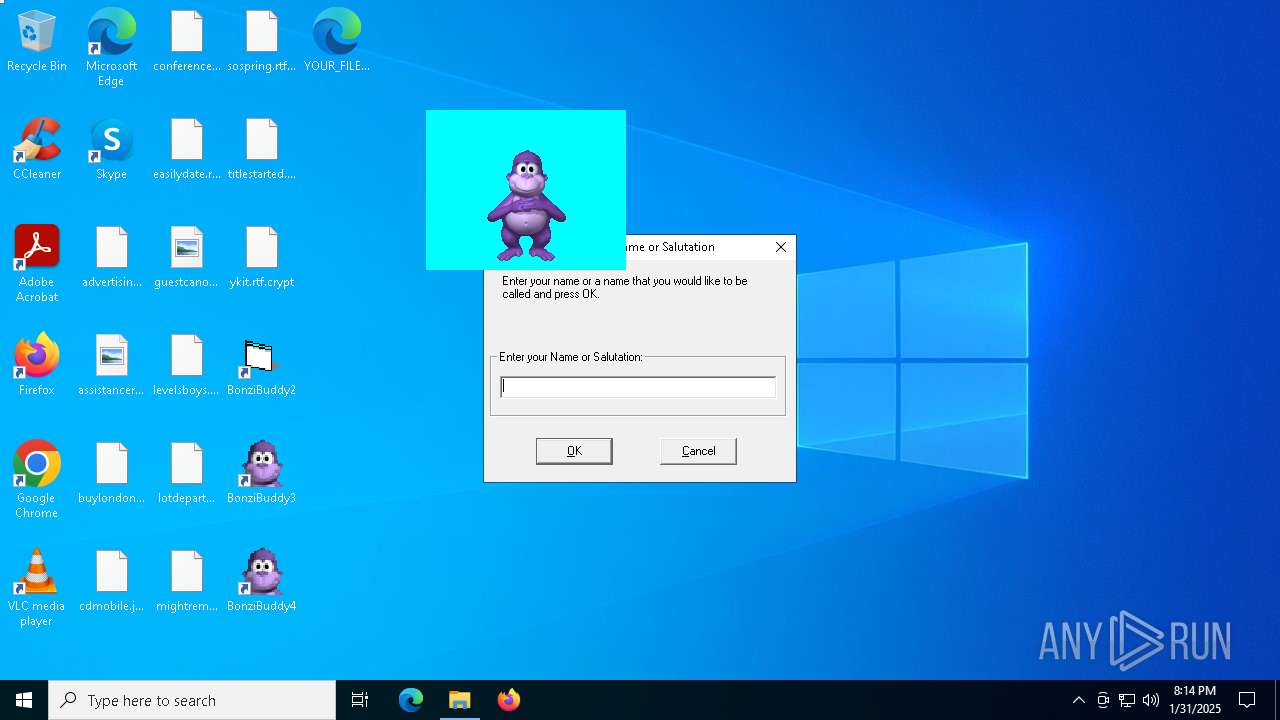
Task: Select the advertisin file icon
Action: coord(112,258)
